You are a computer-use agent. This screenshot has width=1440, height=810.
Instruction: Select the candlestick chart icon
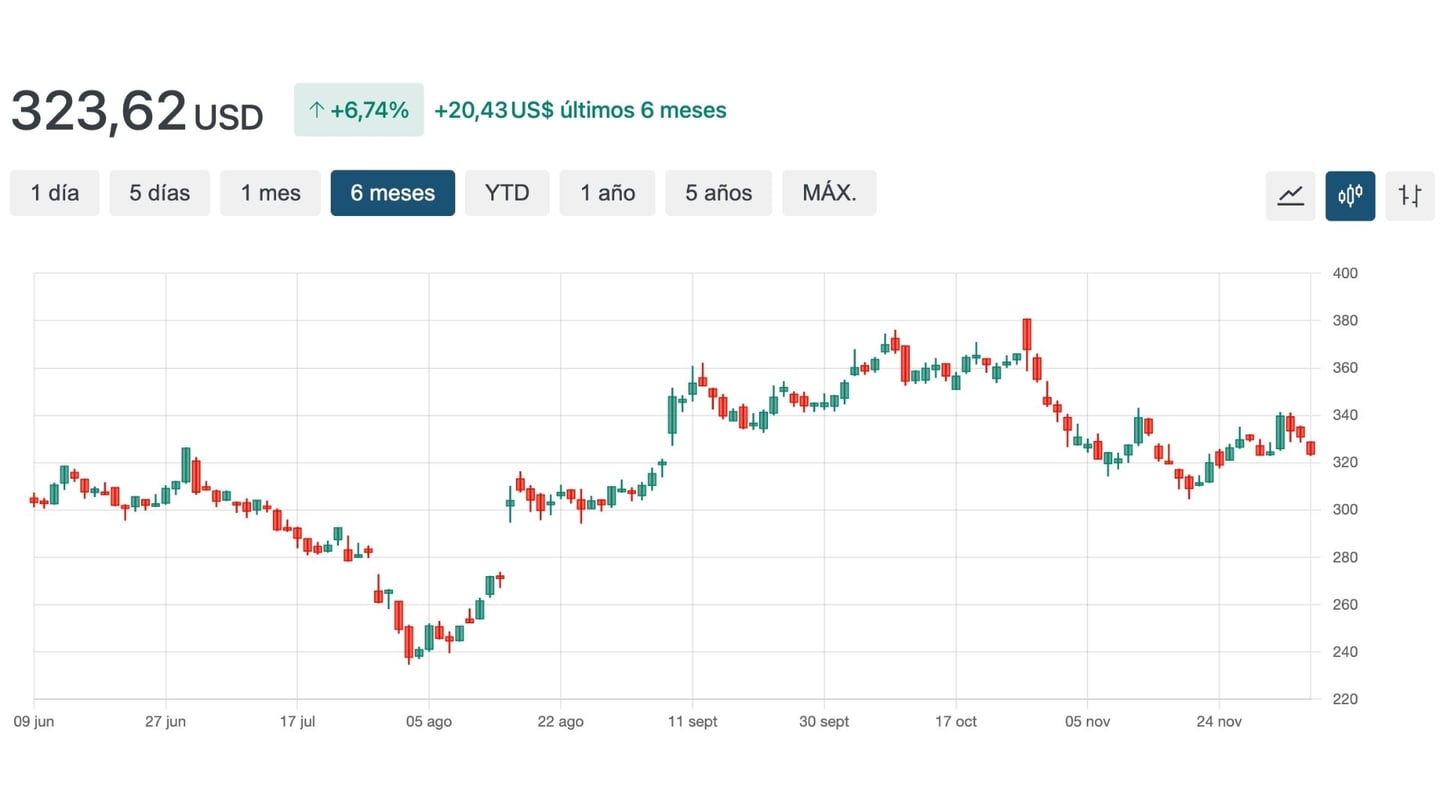[x=1350, y=195]
